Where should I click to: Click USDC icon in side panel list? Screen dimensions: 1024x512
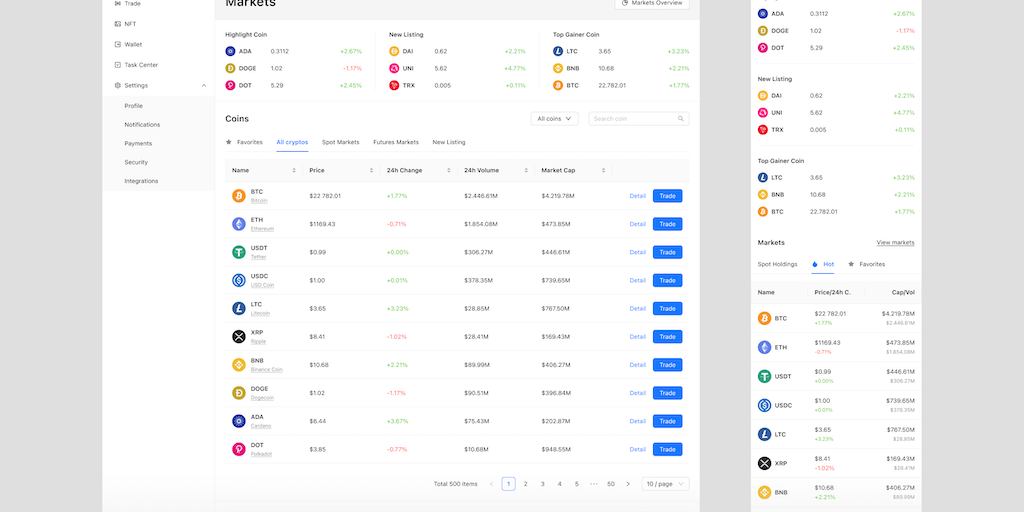764,406
